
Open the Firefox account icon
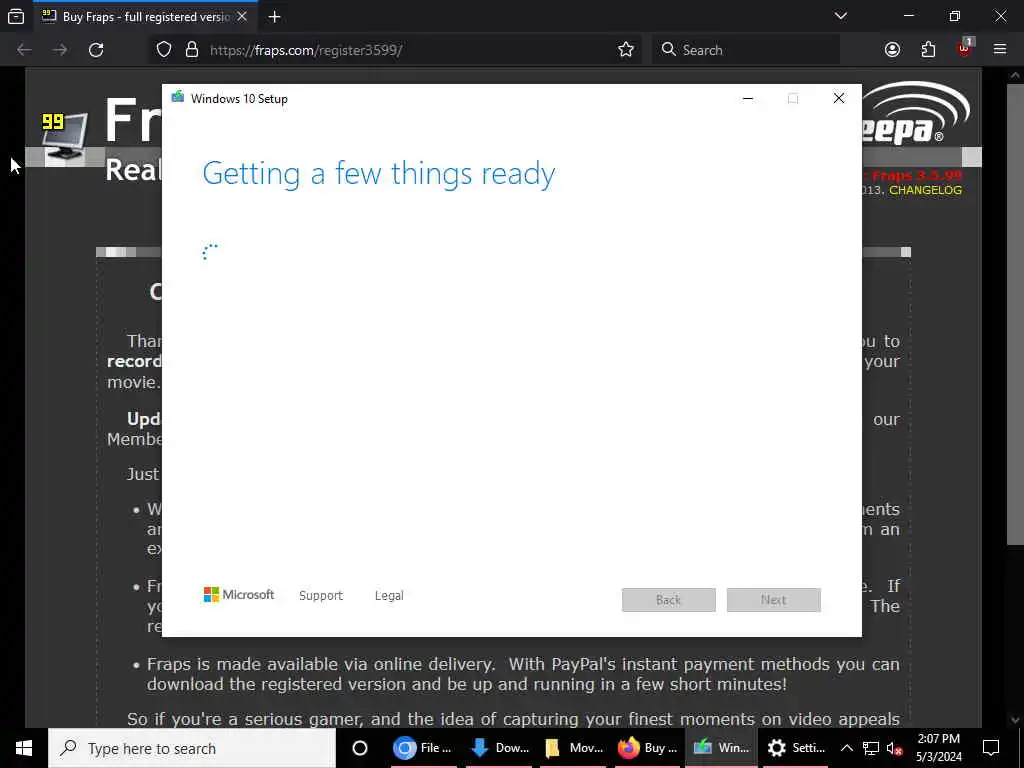click(892, 50)
